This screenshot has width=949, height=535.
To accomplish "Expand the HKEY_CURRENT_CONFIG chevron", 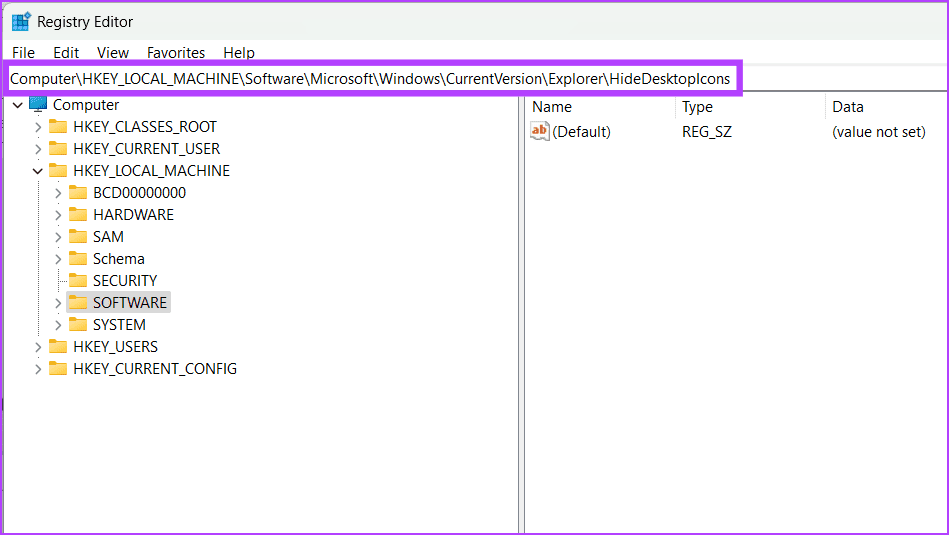I will pos(38,369).
